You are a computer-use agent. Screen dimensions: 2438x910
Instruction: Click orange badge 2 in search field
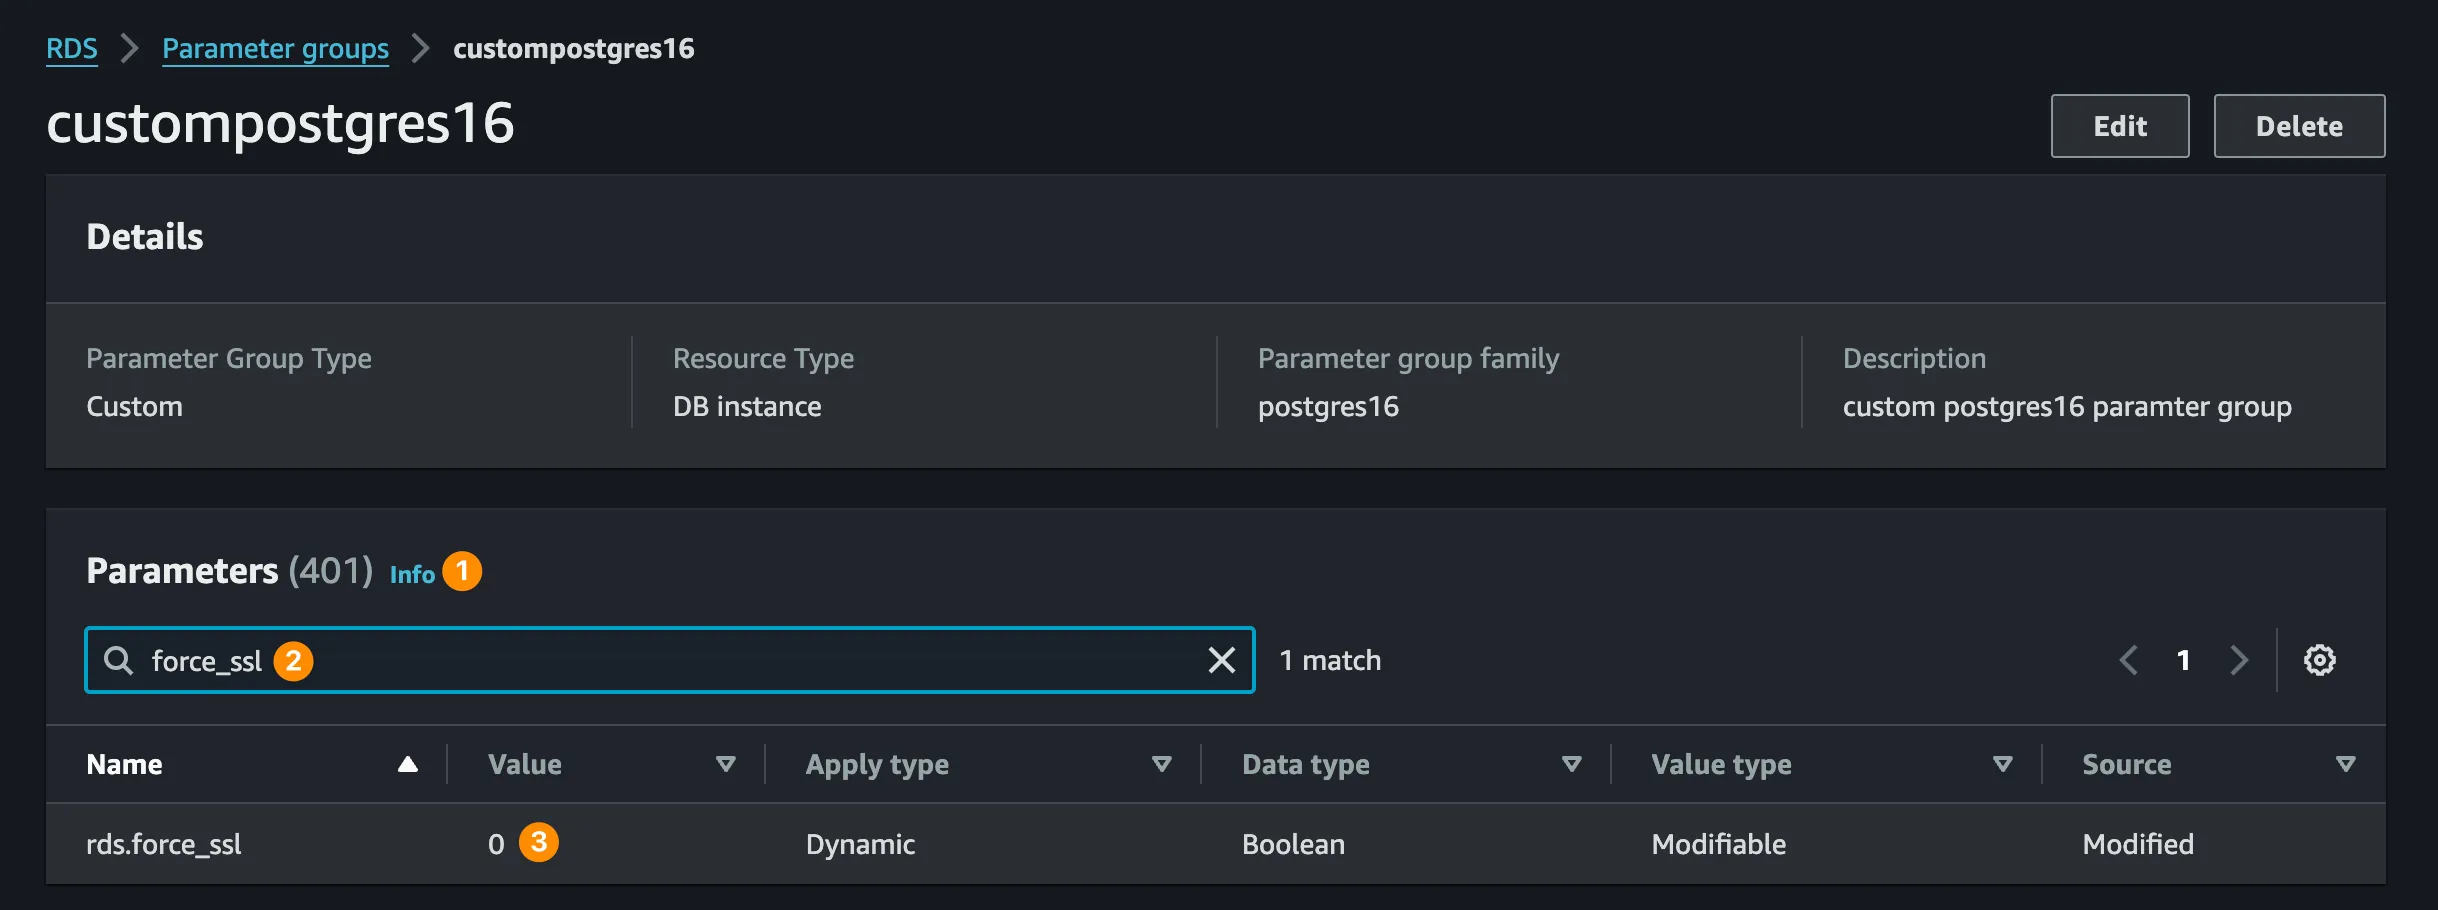point(293,660)
